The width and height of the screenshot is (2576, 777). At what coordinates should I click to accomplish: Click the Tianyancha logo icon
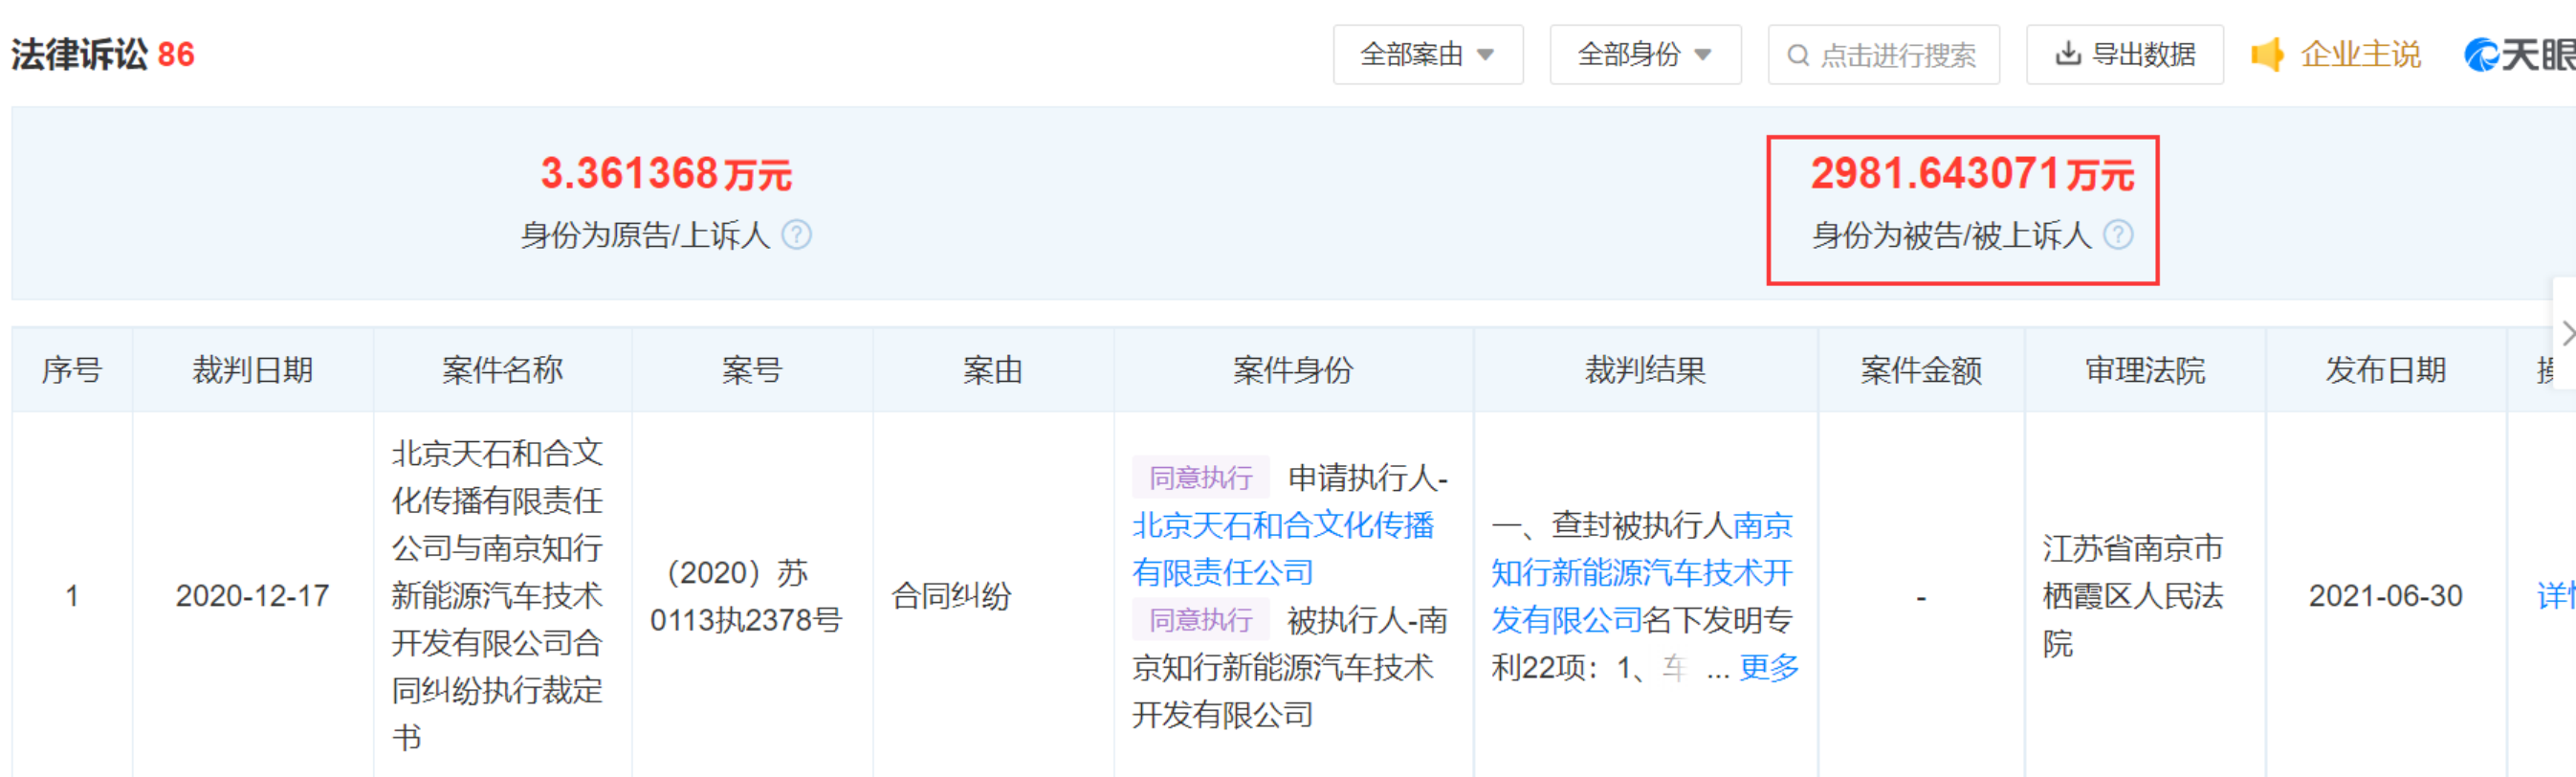[2482, 54]
